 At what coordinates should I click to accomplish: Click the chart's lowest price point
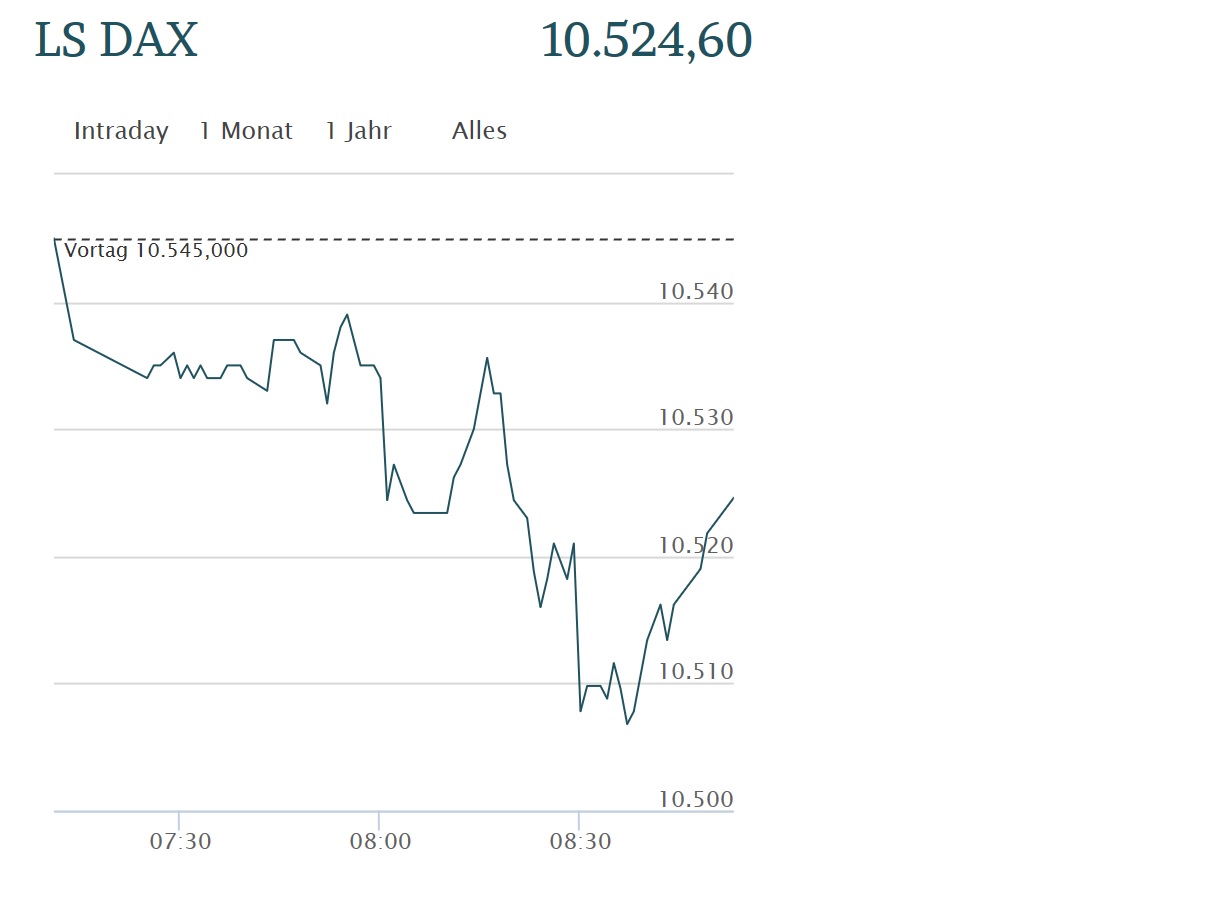click(627, 723)
